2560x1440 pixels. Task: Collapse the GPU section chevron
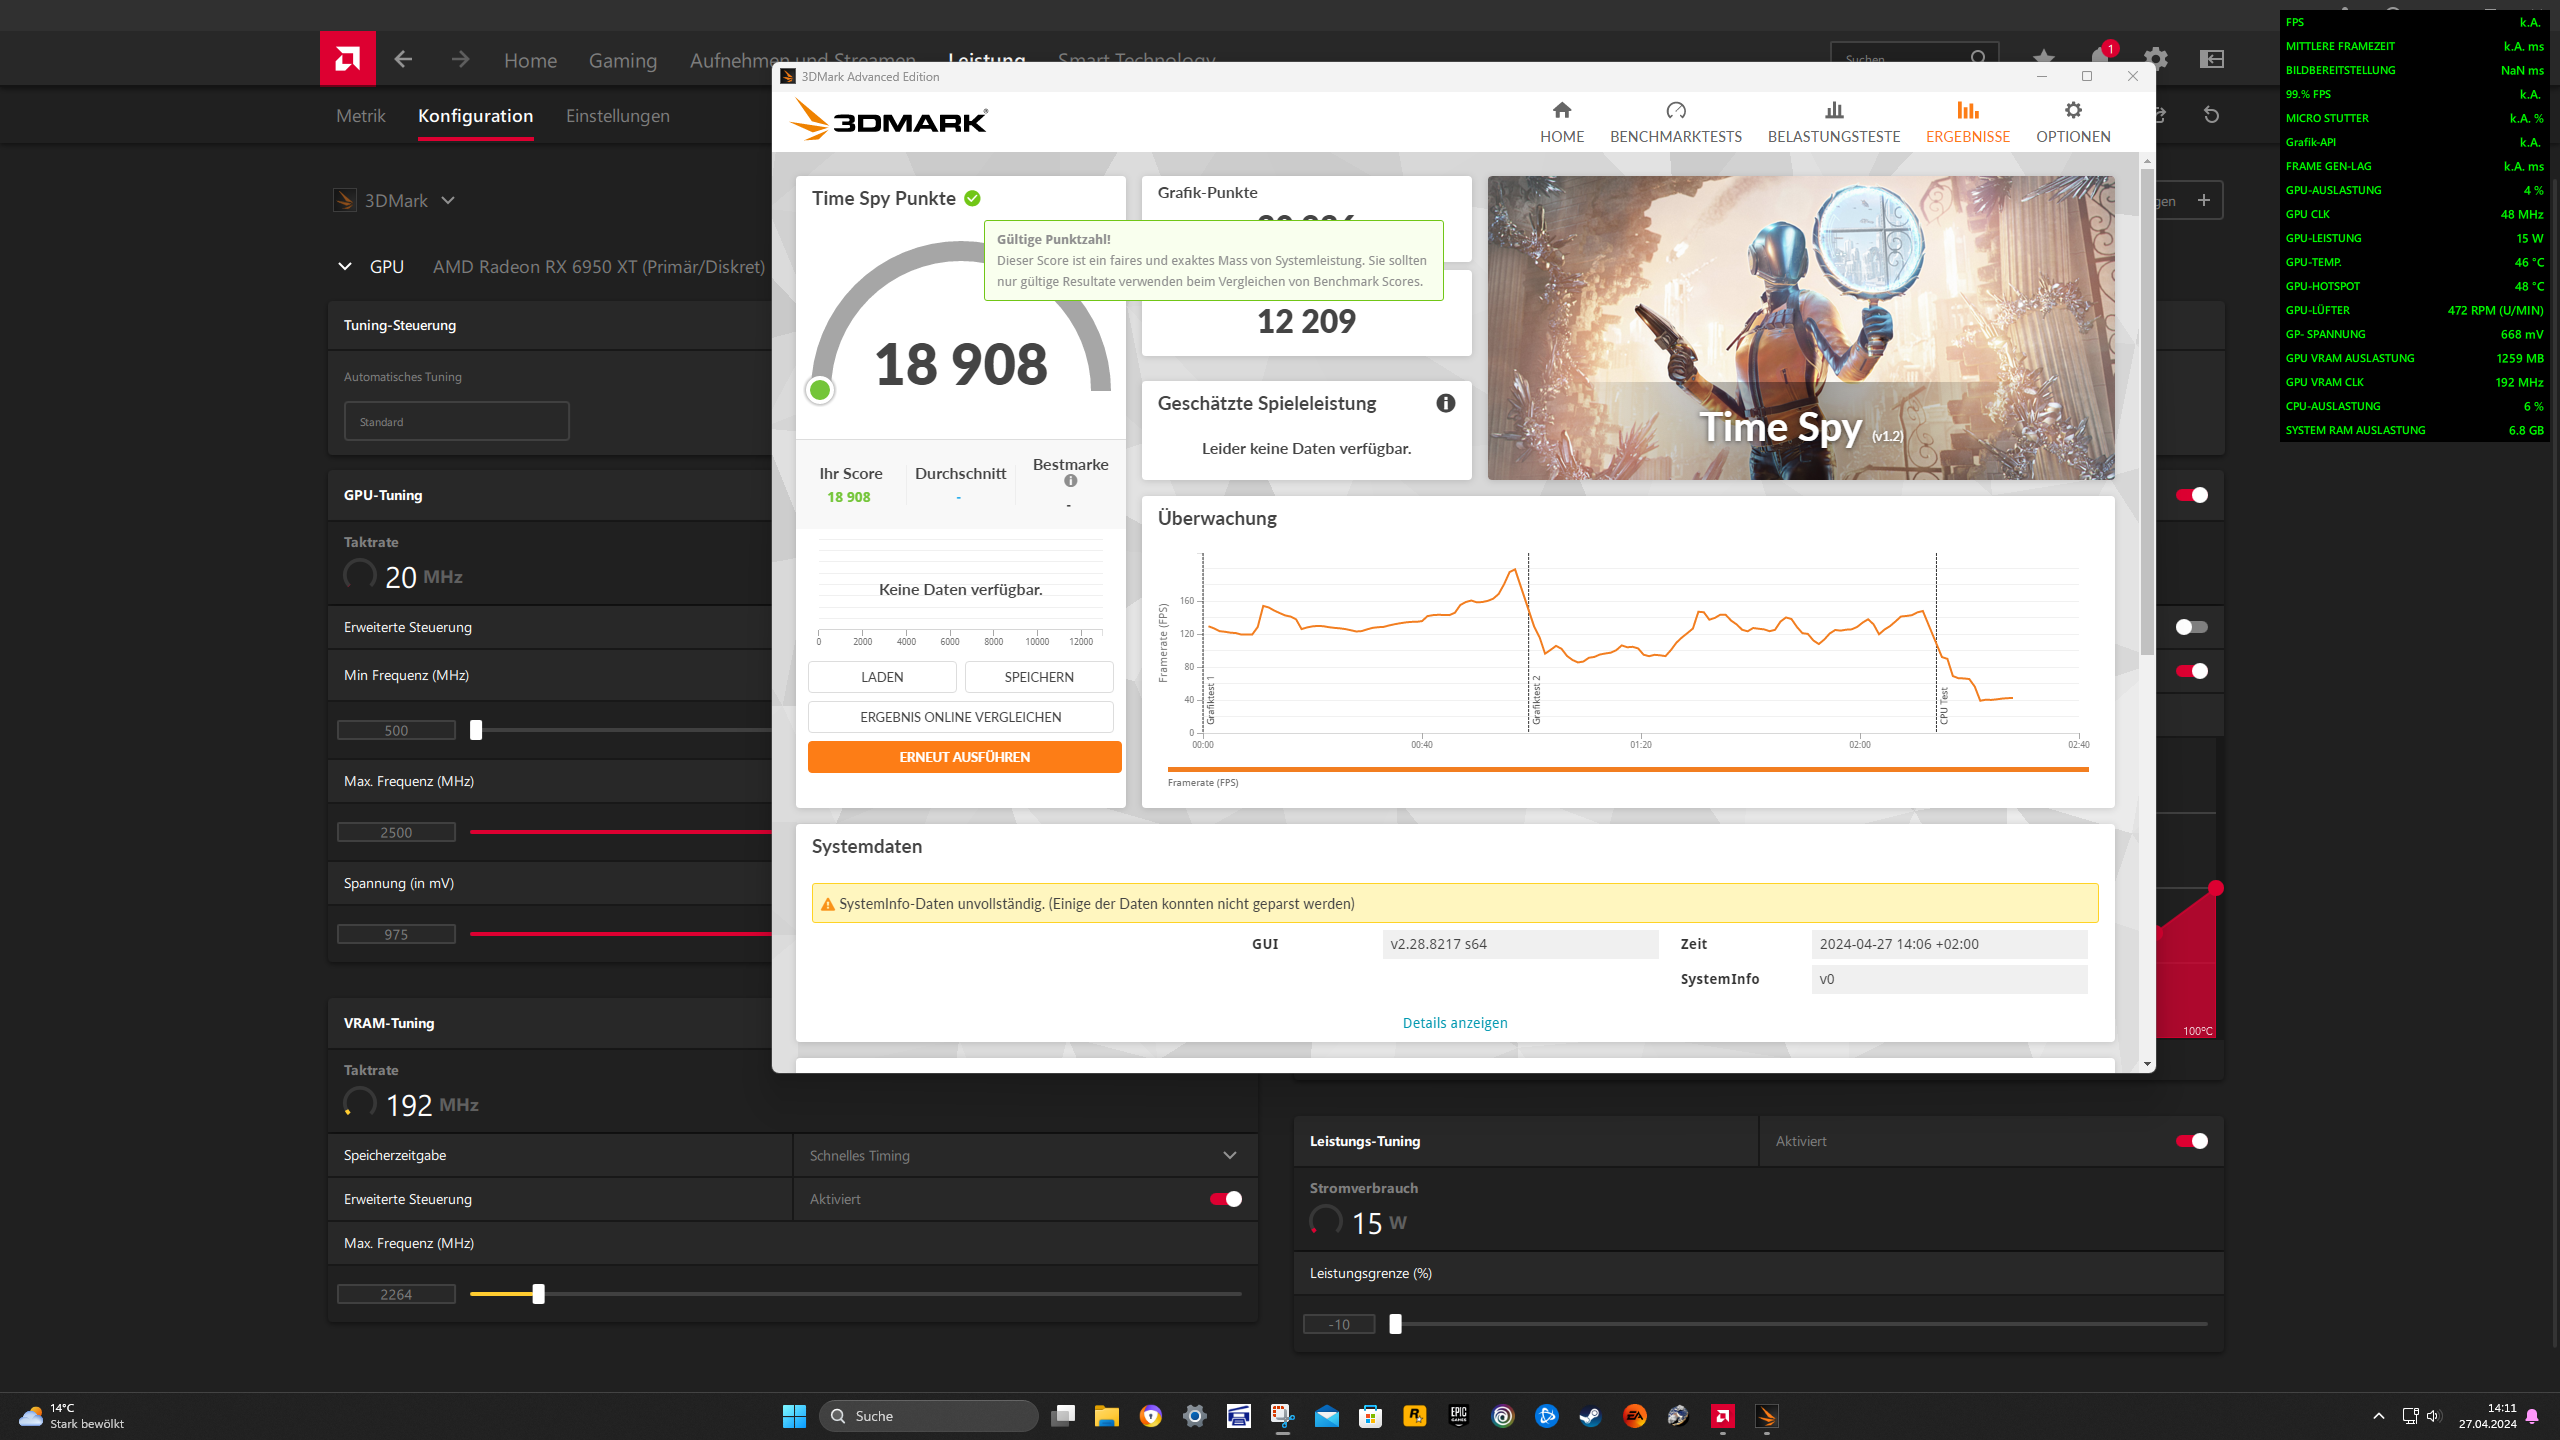click(345, 266)
